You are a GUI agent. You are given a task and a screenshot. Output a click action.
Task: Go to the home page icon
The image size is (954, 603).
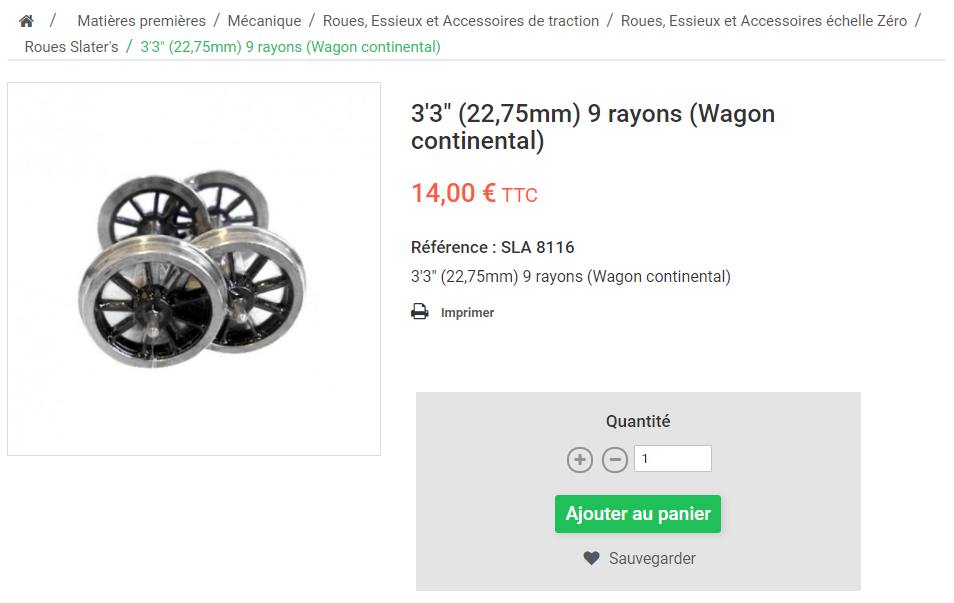26,21
